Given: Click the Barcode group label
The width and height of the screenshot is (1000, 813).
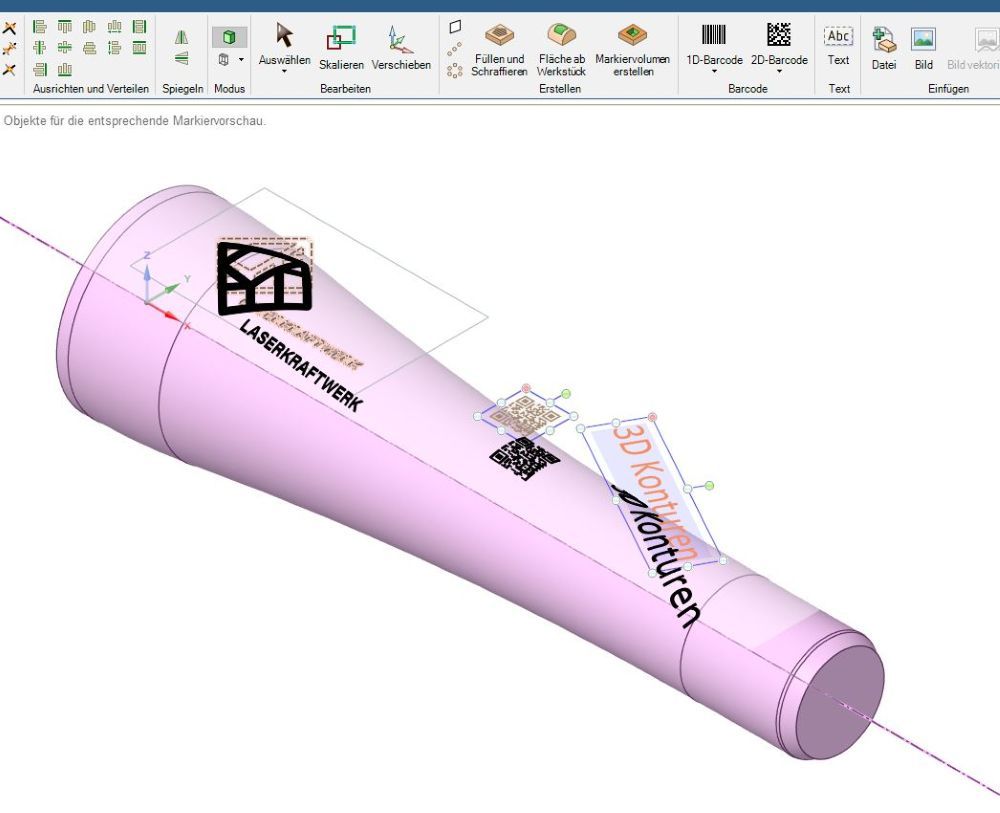Looking at the screenshot, I should [x=747, y=89].
